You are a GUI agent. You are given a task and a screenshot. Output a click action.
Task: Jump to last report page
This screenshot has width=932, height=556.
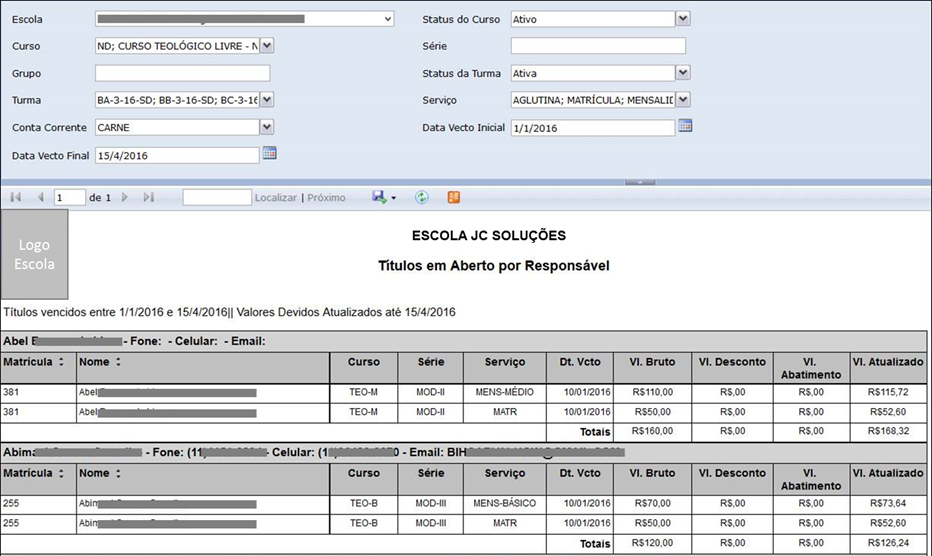click(x=149, y=197)
